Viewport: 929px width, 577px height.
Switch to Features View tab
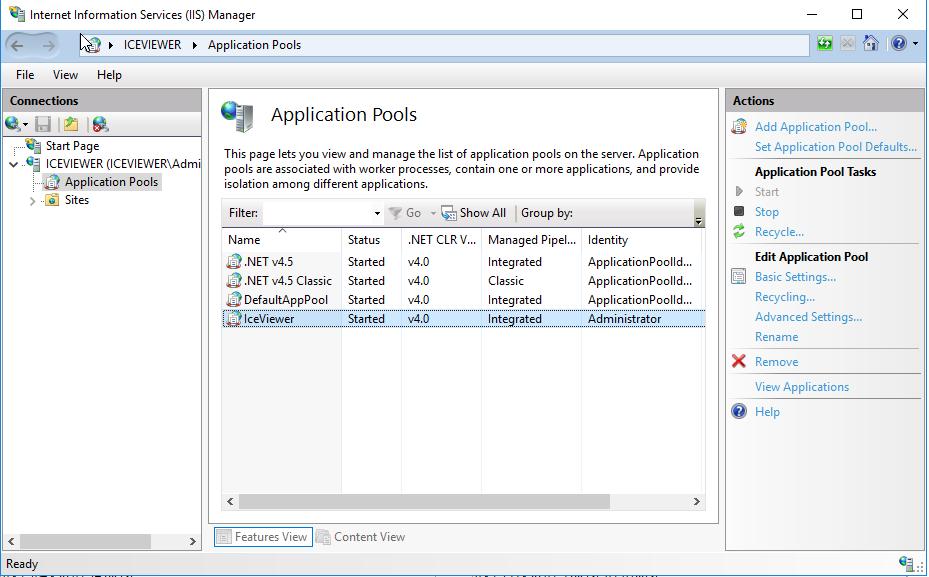coord(263,537)
